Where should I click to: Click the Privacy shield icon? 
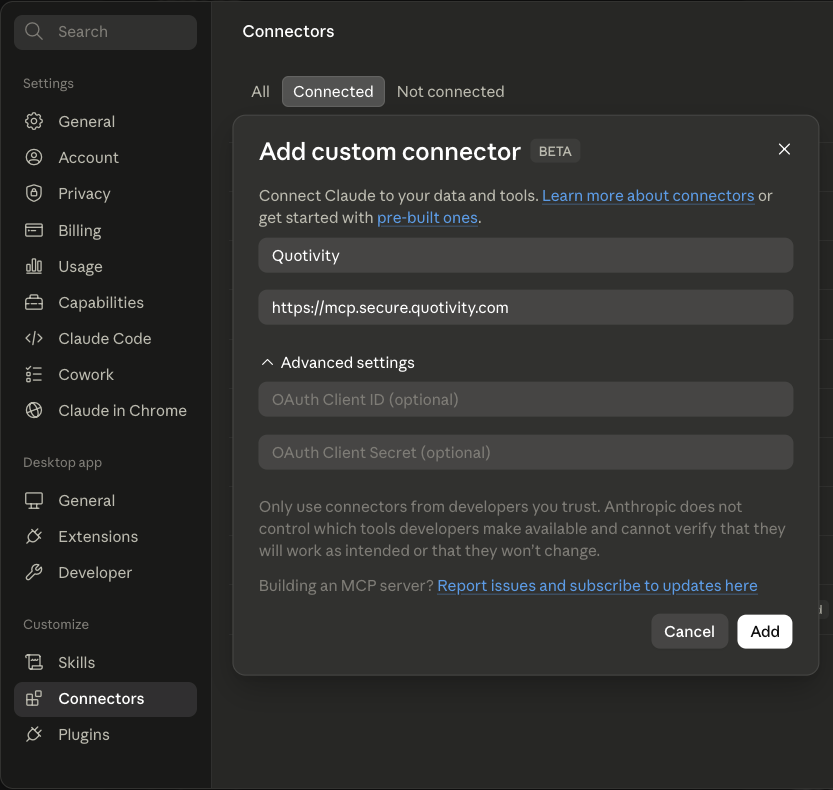point(34,193)
